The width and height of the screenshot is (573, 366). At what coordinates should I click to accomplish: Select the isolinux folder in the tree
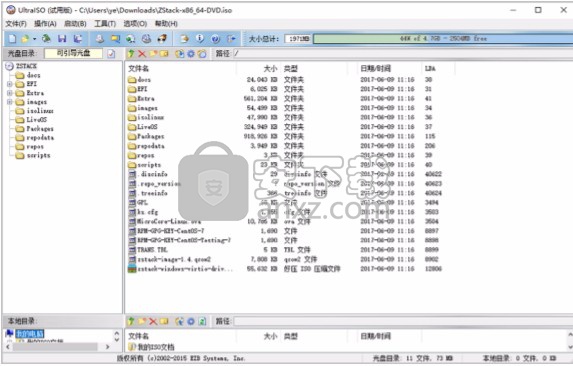pyautogui.click(x=39, y=111)
